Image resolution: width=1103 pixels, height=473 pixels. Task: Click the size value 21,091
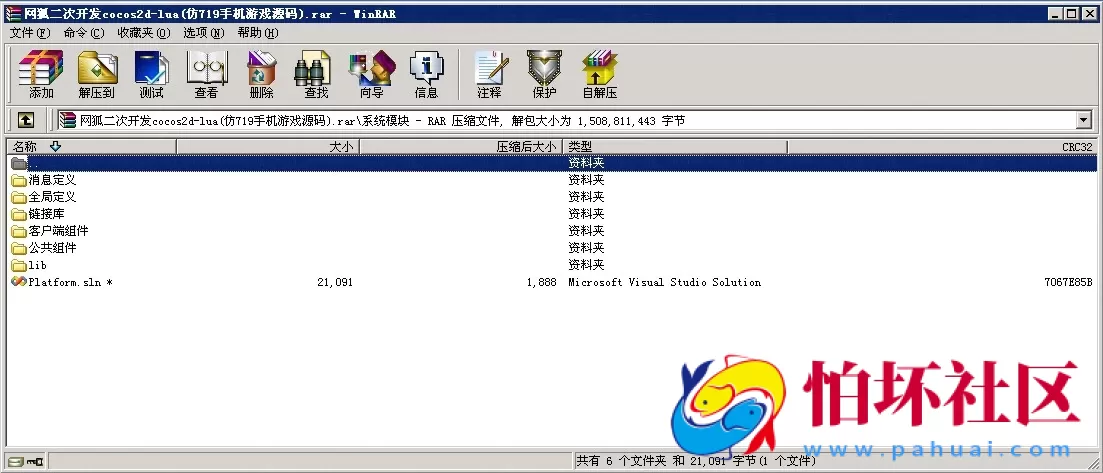335,282
